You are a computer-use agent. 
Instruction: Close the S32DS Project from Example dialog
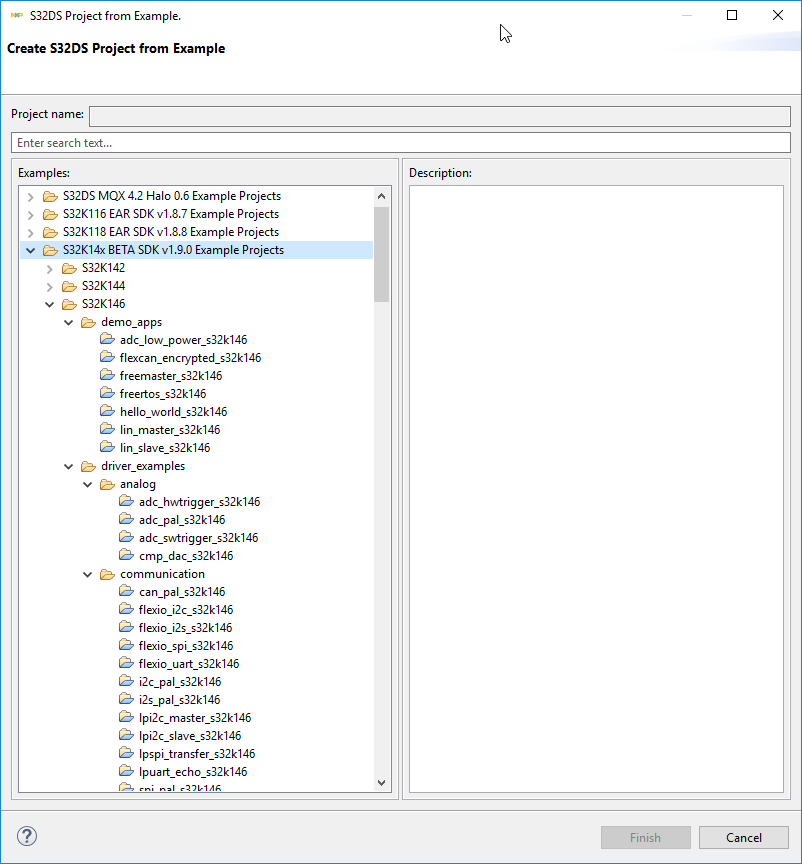click(x=778, y=15)
